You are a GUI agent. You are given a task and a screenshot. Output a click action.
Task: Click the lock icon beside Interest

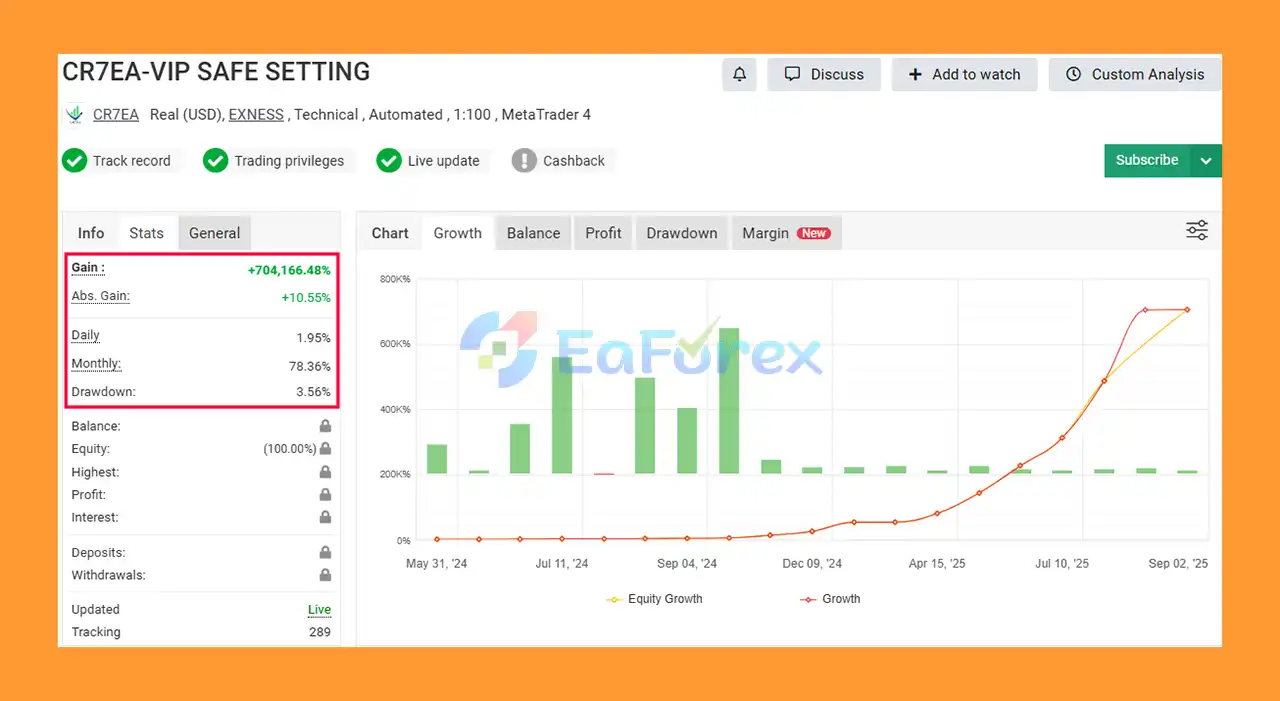[x=325, y=517]
